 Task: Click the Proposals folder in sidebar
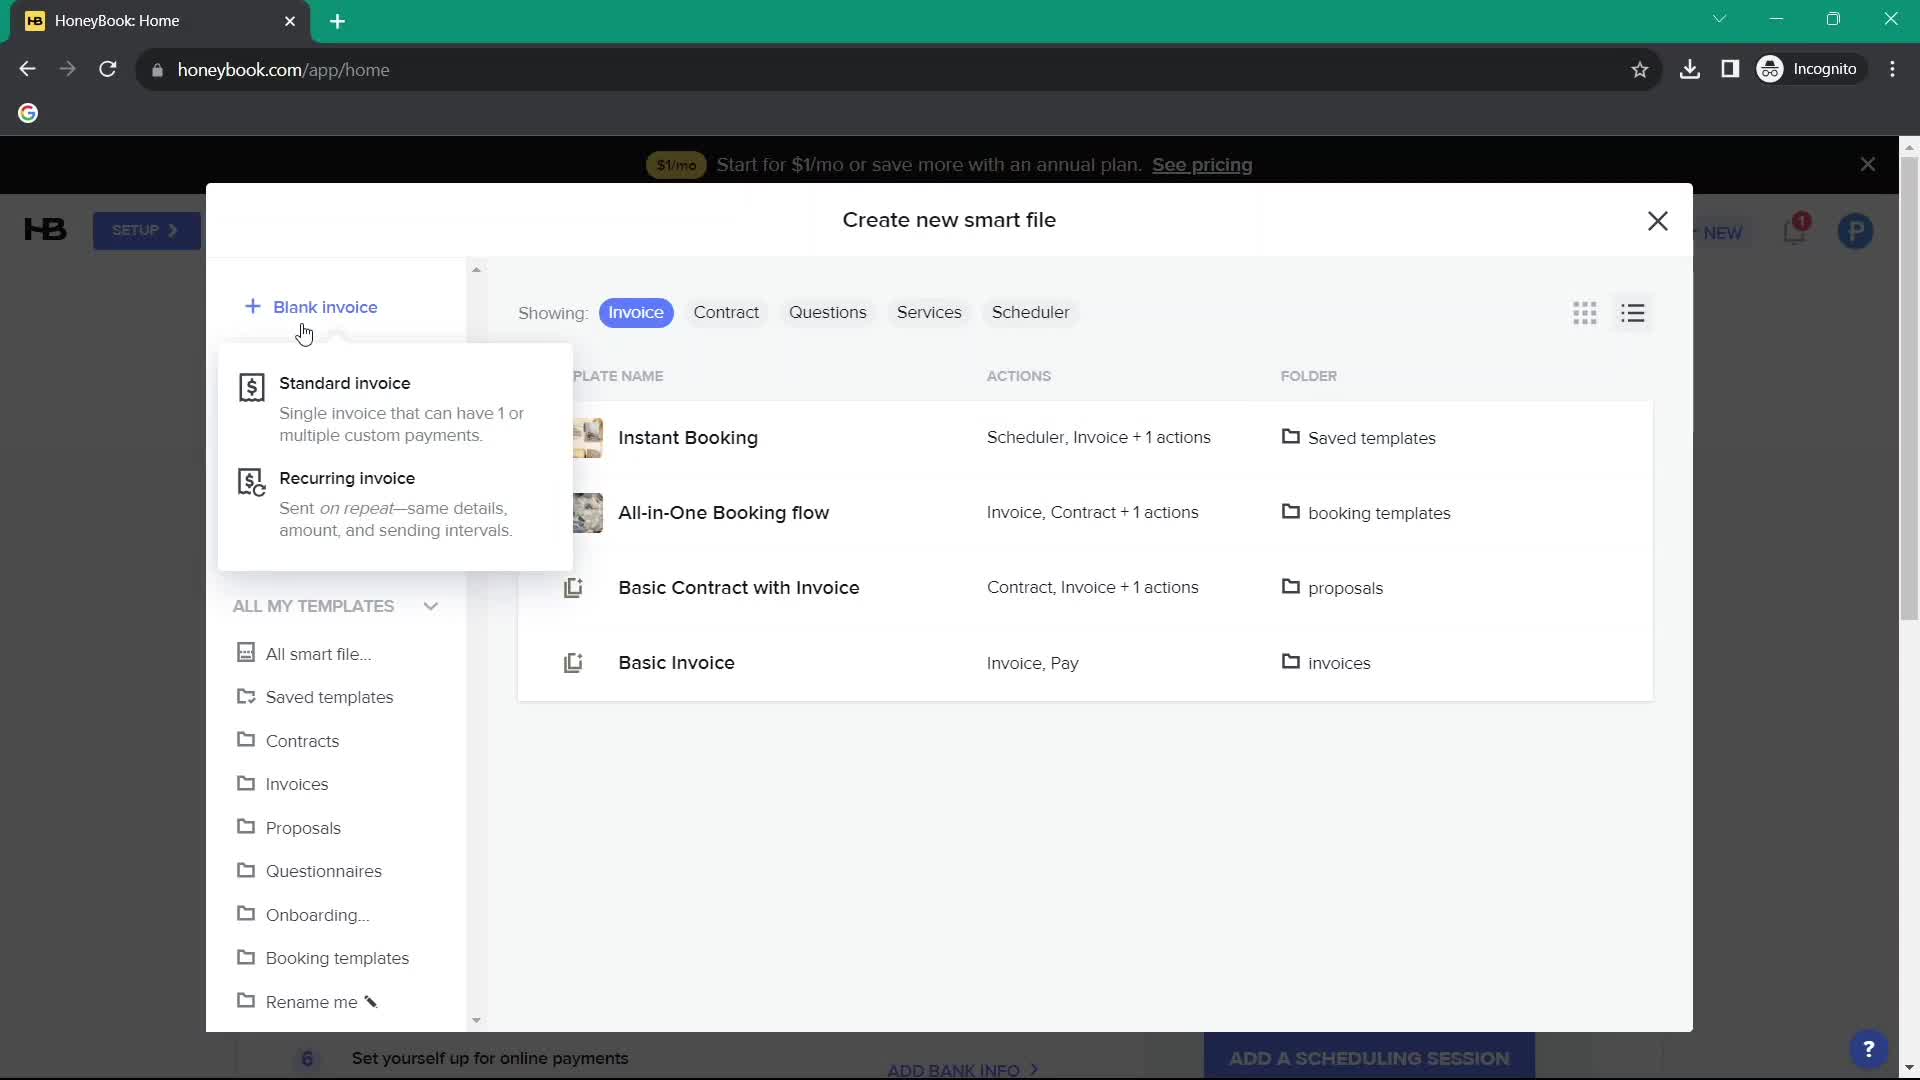(x=302, y=827)
